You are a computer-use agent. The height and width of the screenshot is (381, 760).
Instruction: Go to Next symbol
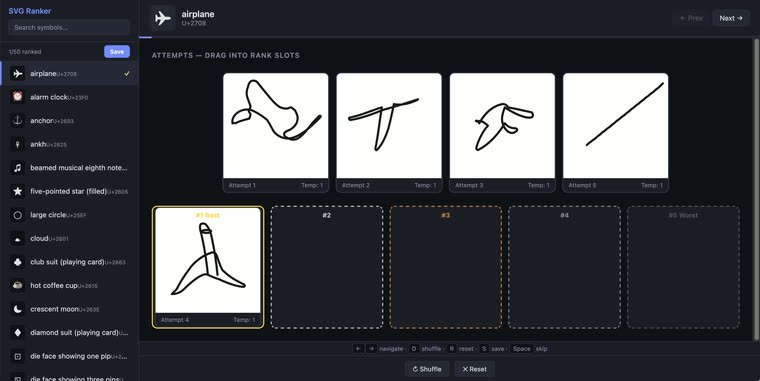(x=731, y=18)
